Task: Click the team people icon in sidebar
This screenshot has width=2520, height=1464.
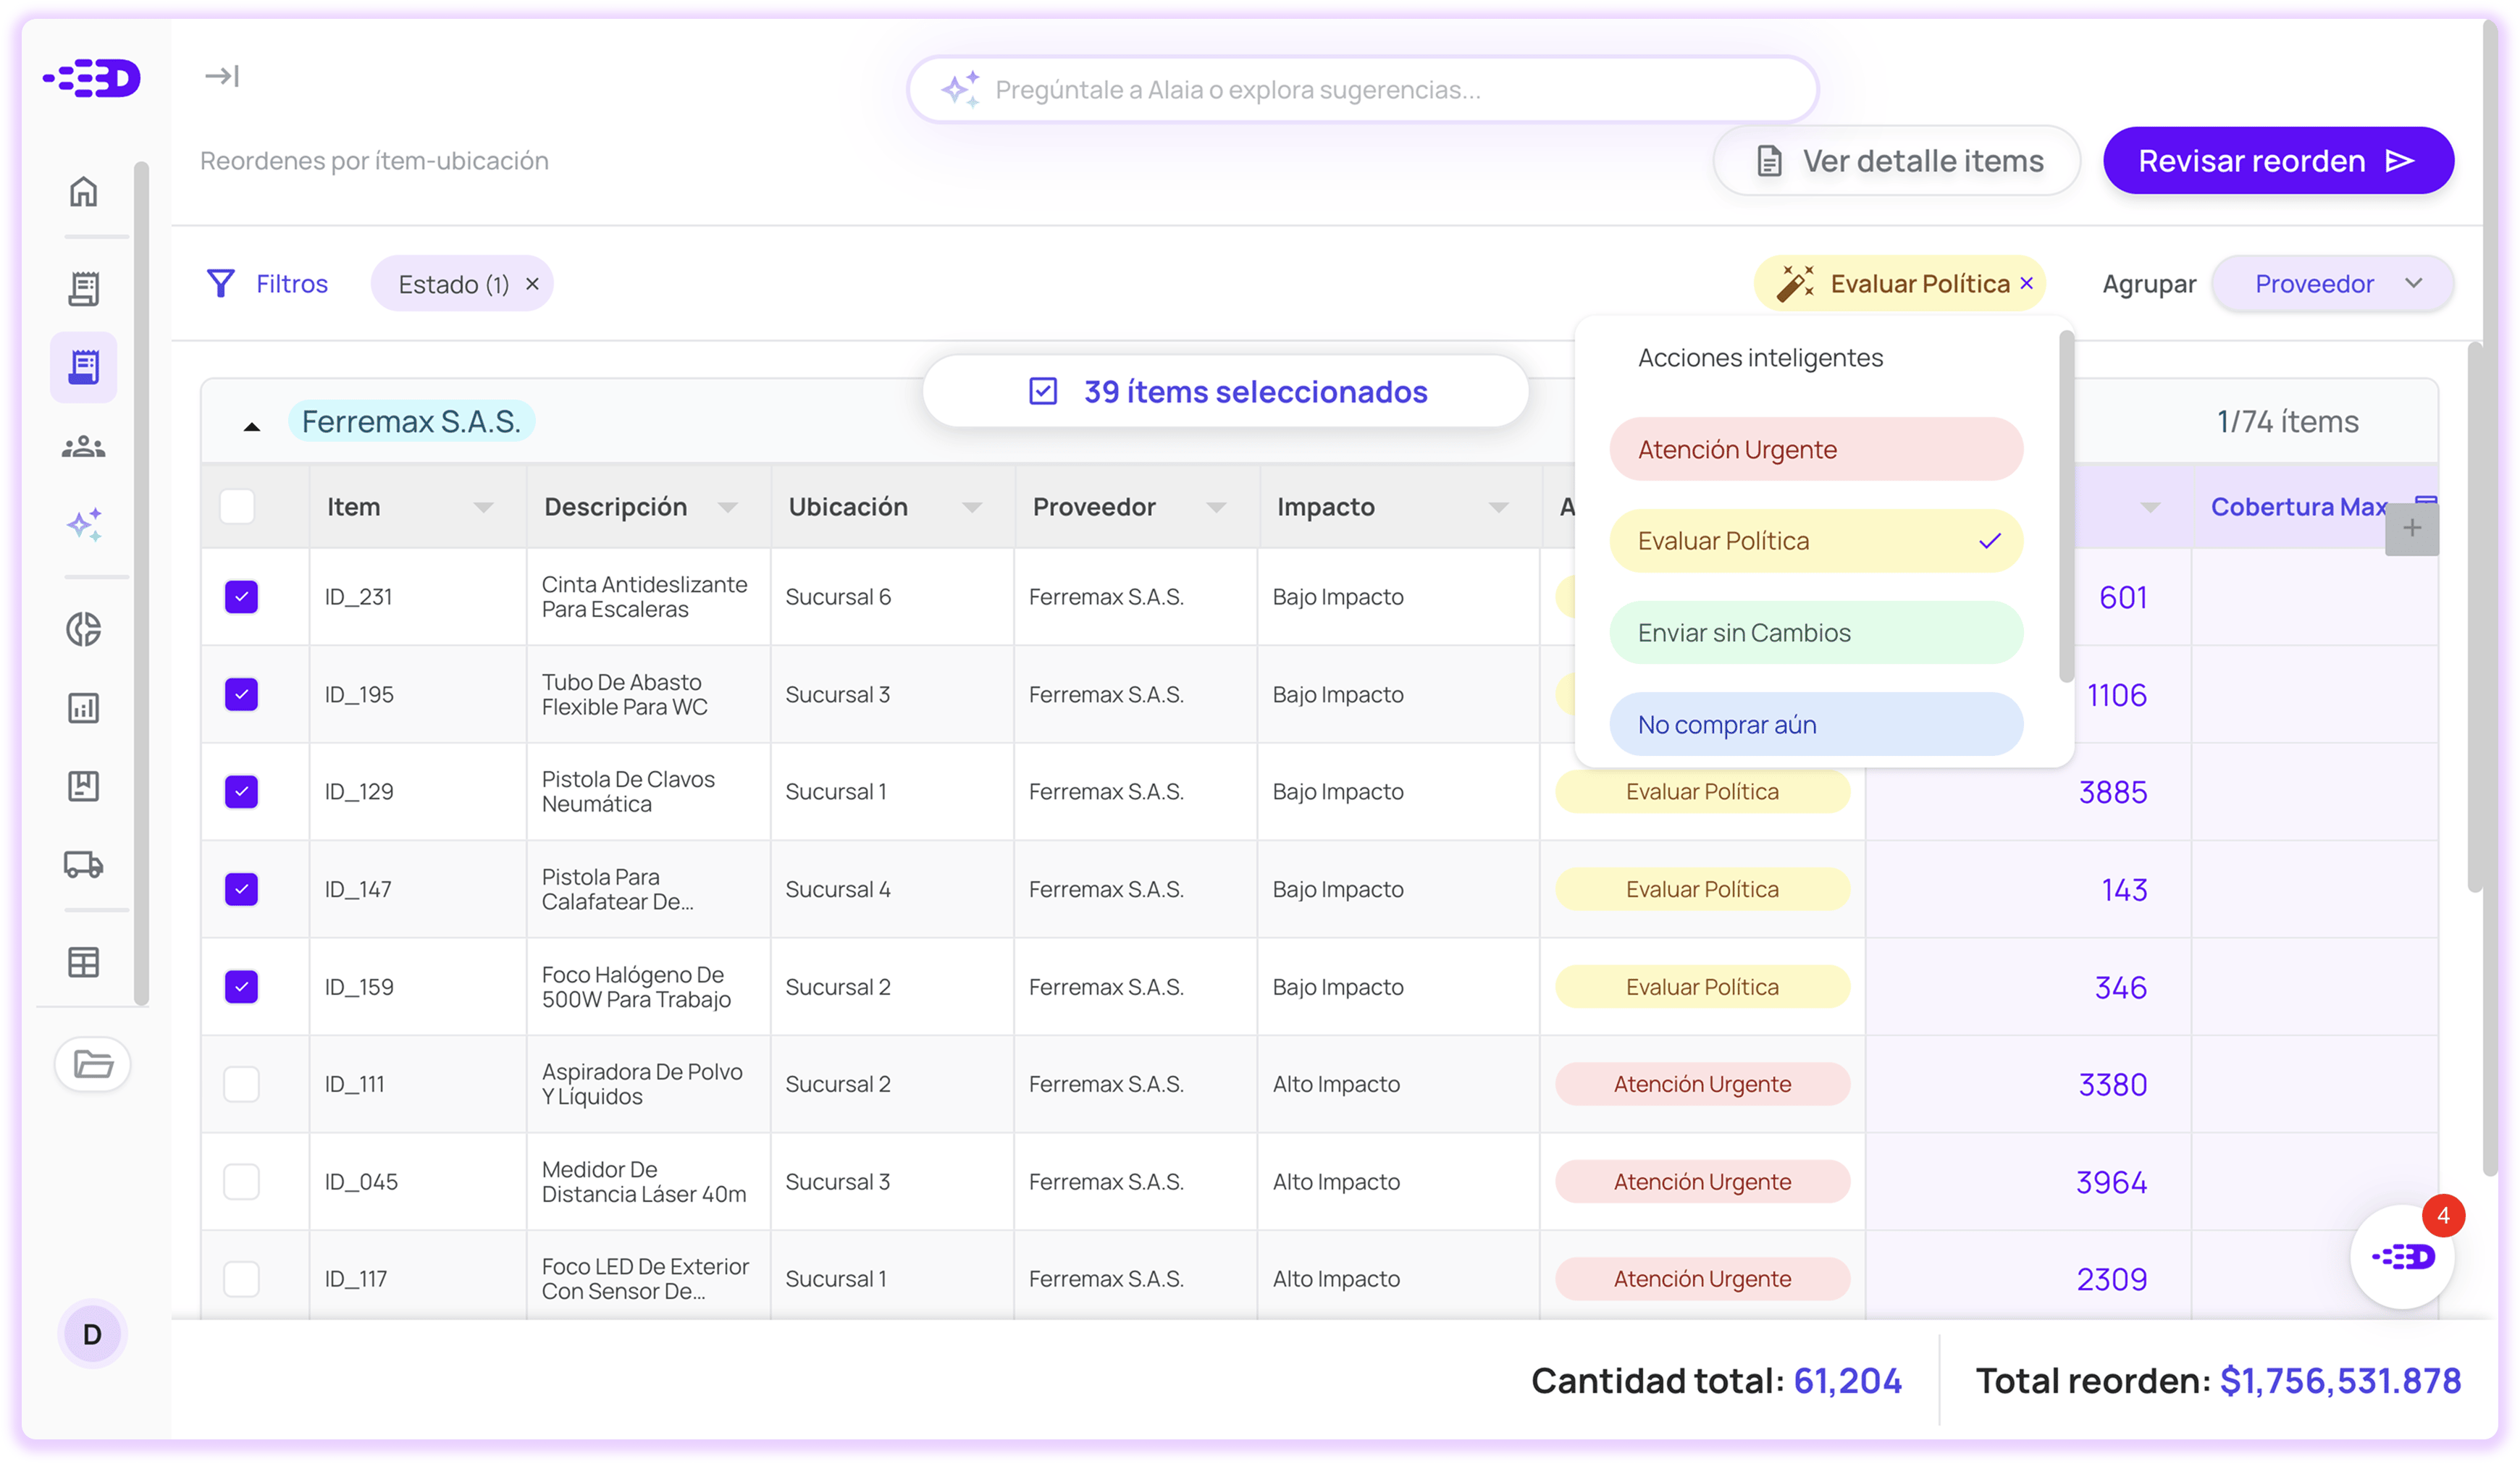Action: [x=84, y=447]
